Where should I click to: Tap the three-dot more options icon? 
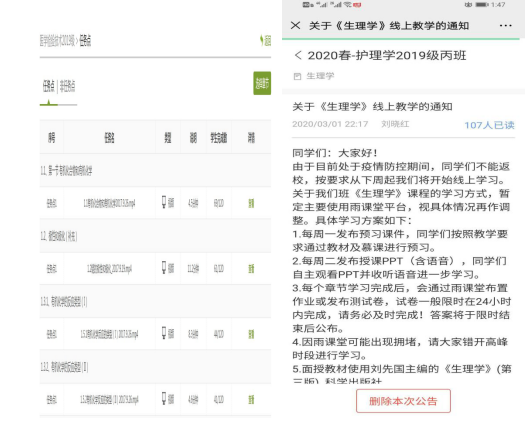(505, 26)
